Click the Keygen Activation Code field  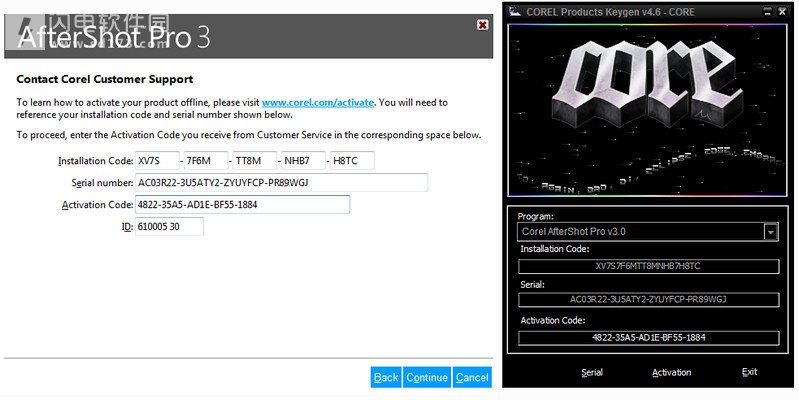[648, 337]
